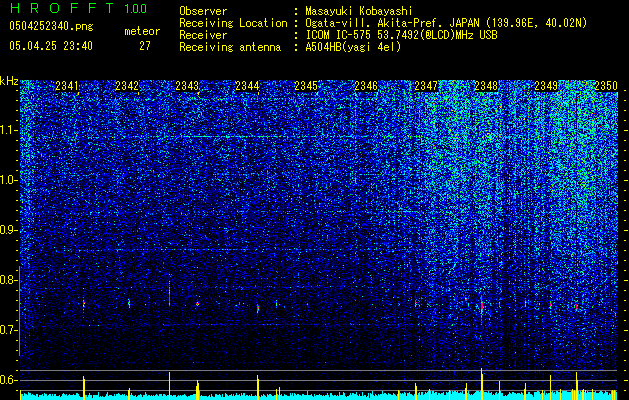Click the 2343 time marker
The width and height of the screenshot is (629, 400).
pos(187,86)
